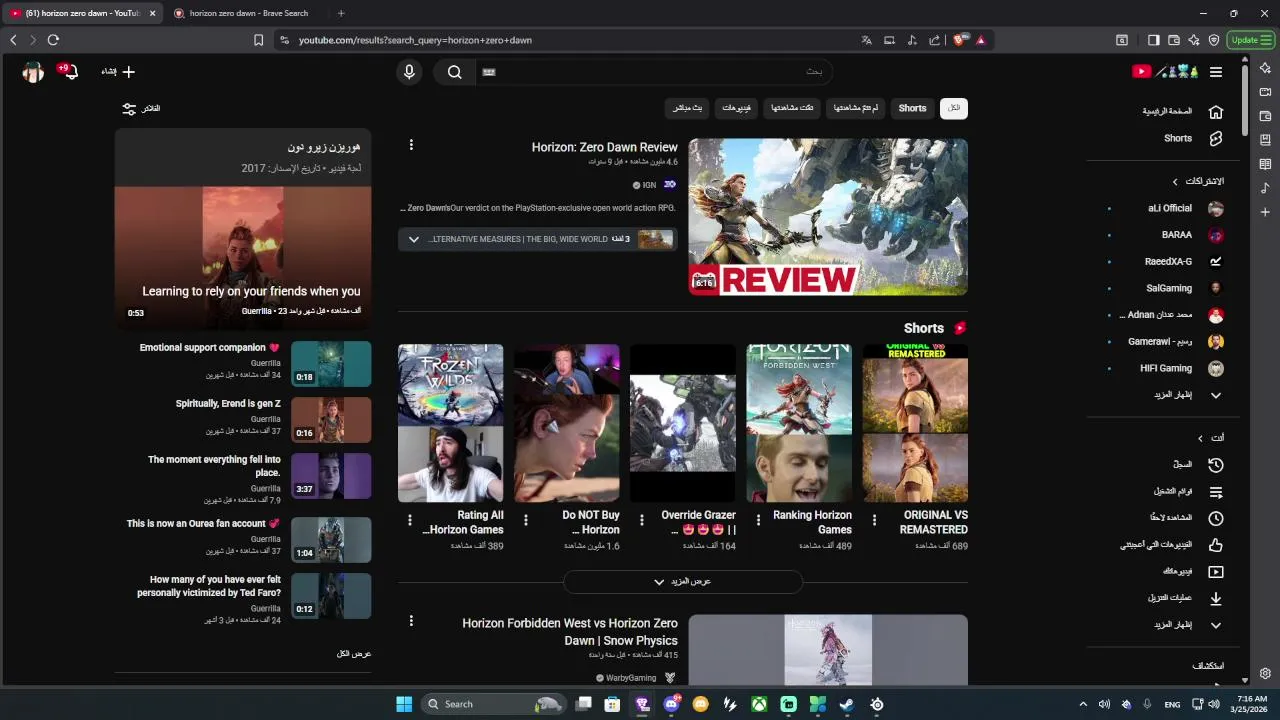Open the YouTube guide hamburger menu
The image size is (1280, 720).
[1216, 72]
